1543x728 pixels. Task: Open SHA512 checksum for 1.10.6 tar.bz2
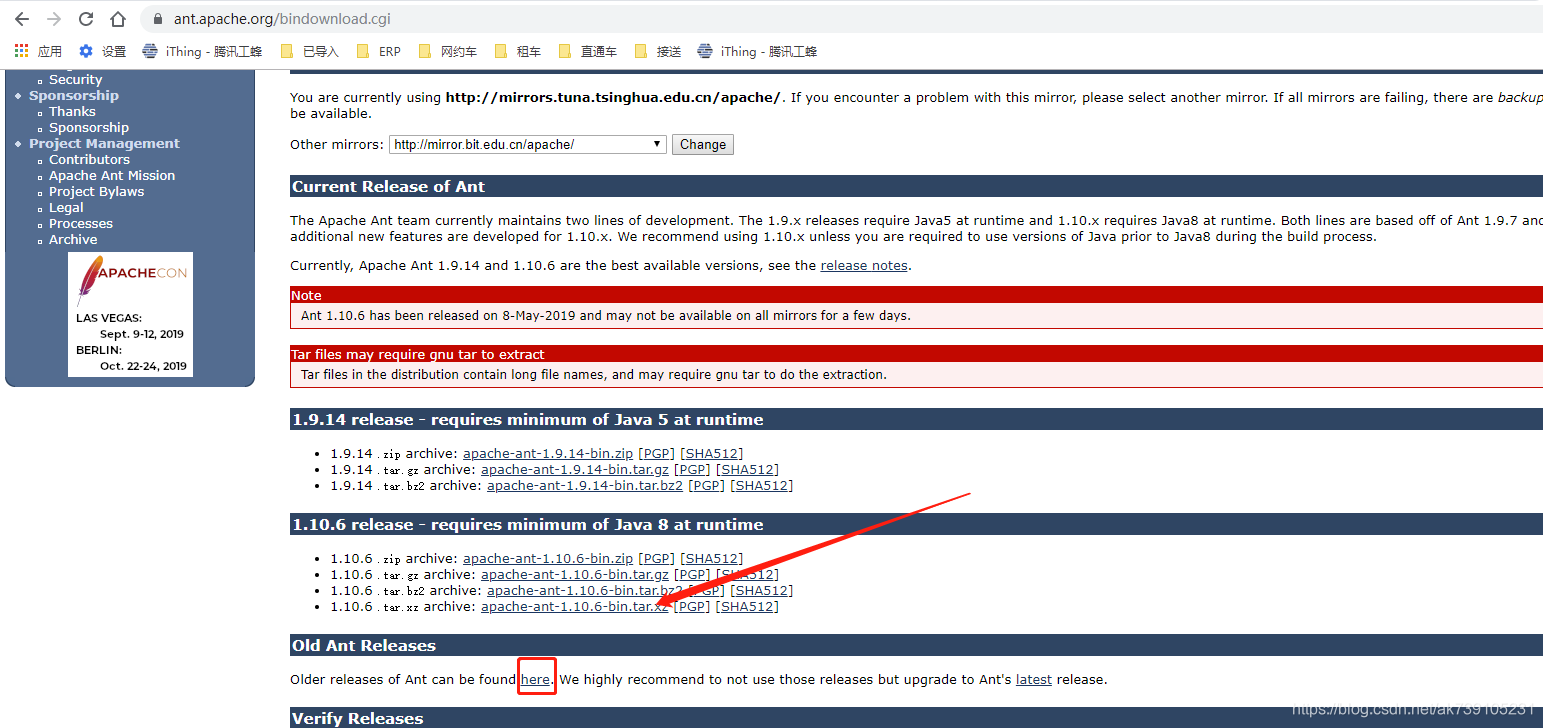[761, 591]
